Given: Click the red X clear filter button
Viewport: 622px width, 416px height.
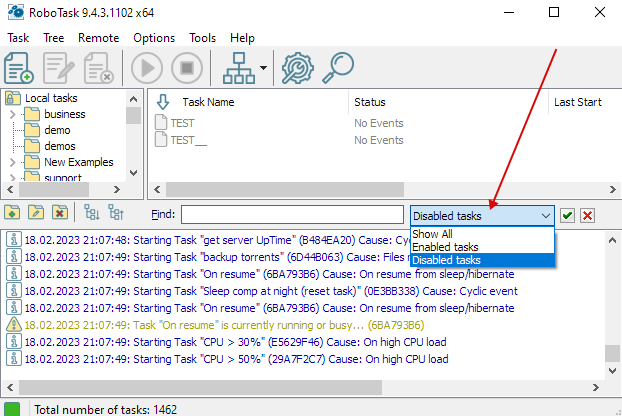Looking at the screenshot, I should 587,215.
